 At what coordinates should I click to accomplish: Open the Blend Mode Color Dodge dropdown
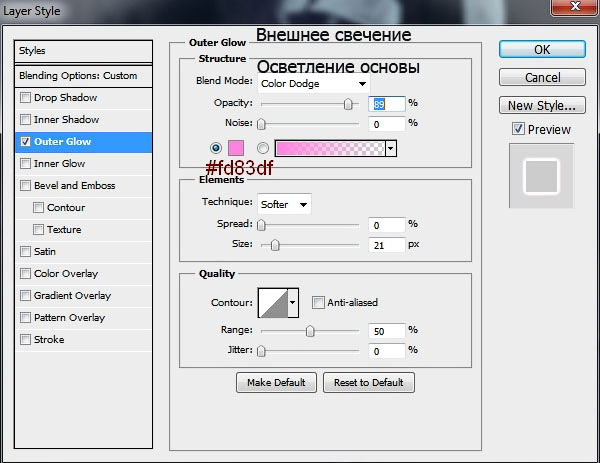pos(314,83)
